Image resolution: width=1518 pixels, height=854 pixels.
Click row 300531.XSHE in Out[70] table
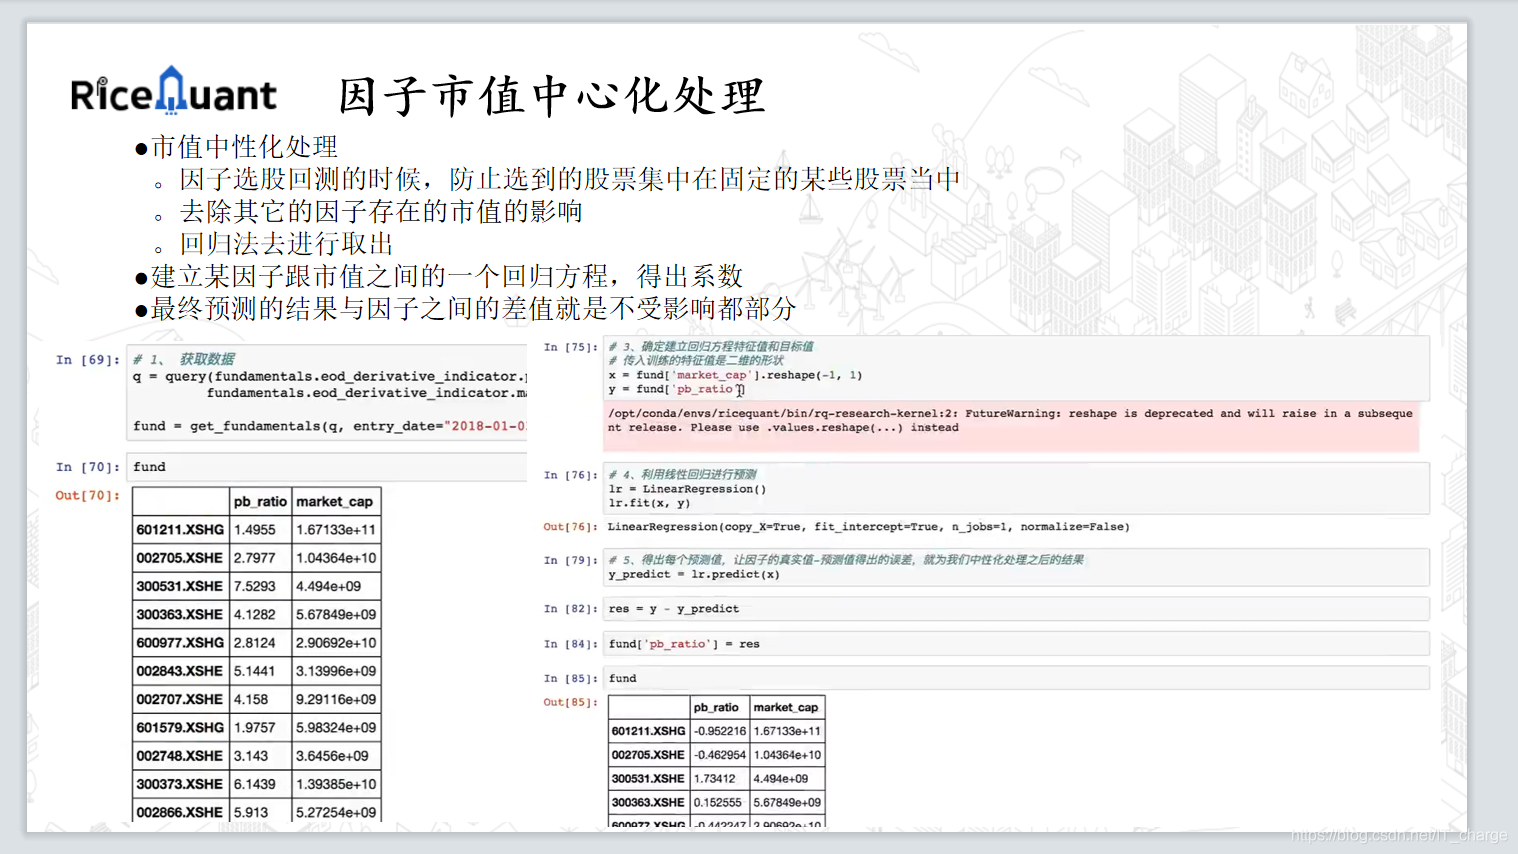coord(257,586)
